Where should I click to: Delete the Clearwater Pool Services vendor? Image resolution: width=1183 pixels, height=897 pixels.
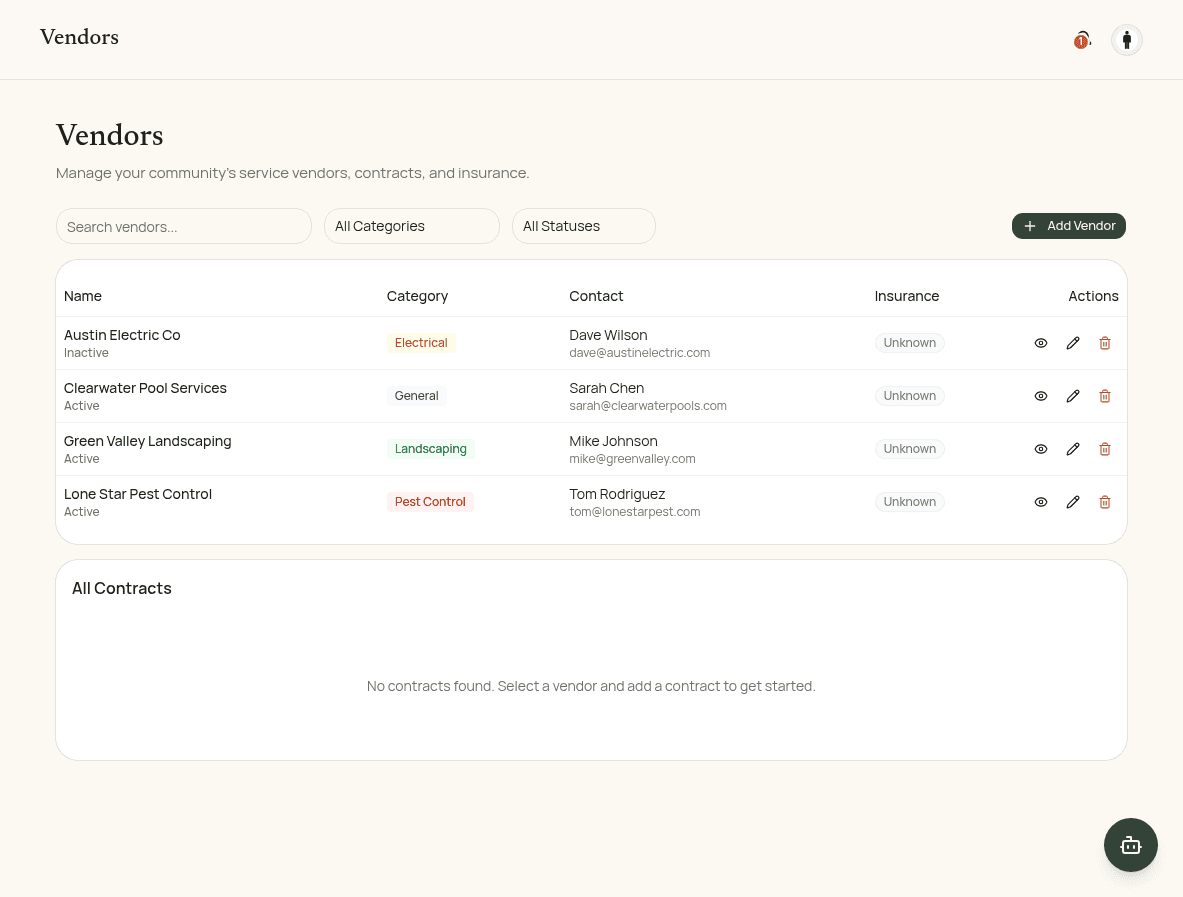[x=1105, y=396]
